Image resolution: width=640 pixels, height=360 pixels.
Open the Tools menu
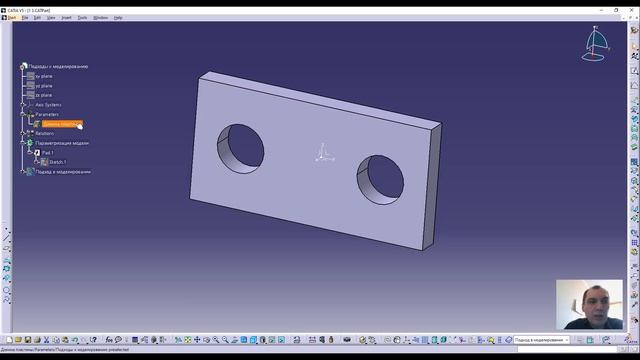pyautogui.click(x=82, y=18)
